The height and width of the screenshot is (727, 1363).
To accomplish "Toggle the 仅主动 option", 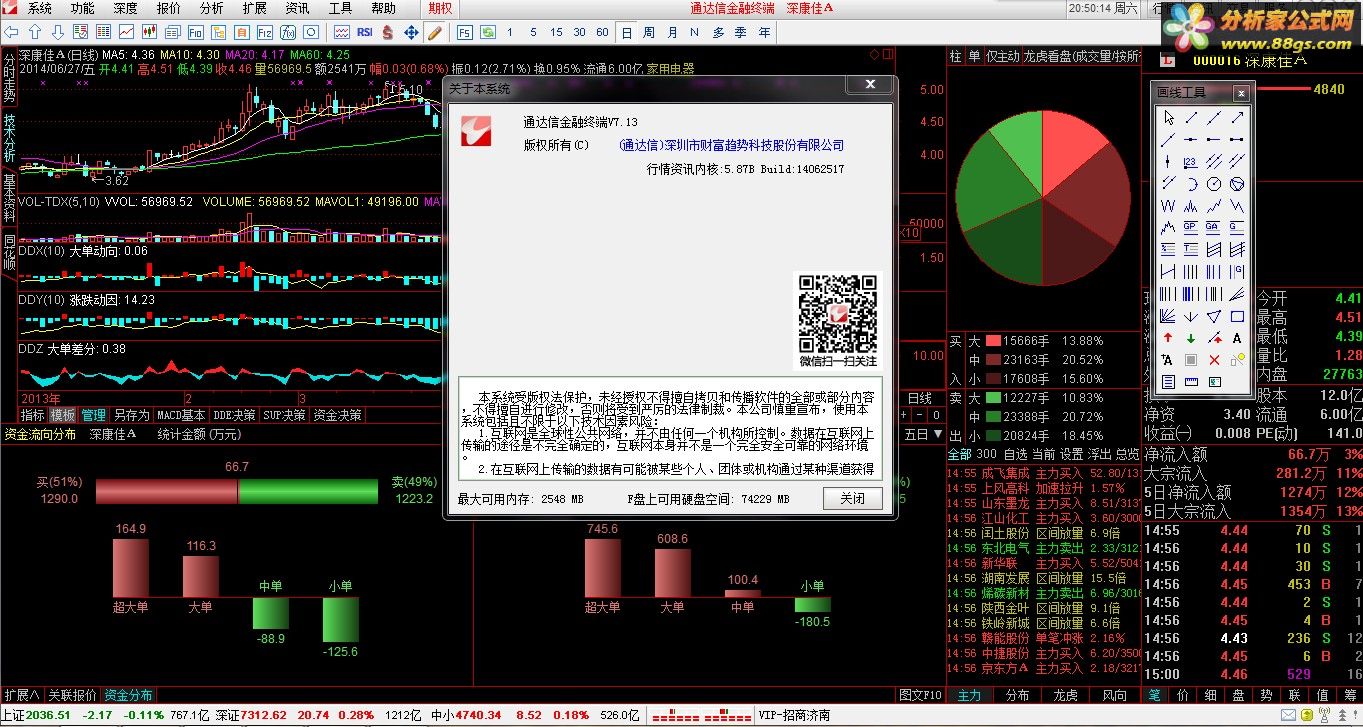I will pos(1002,57).
